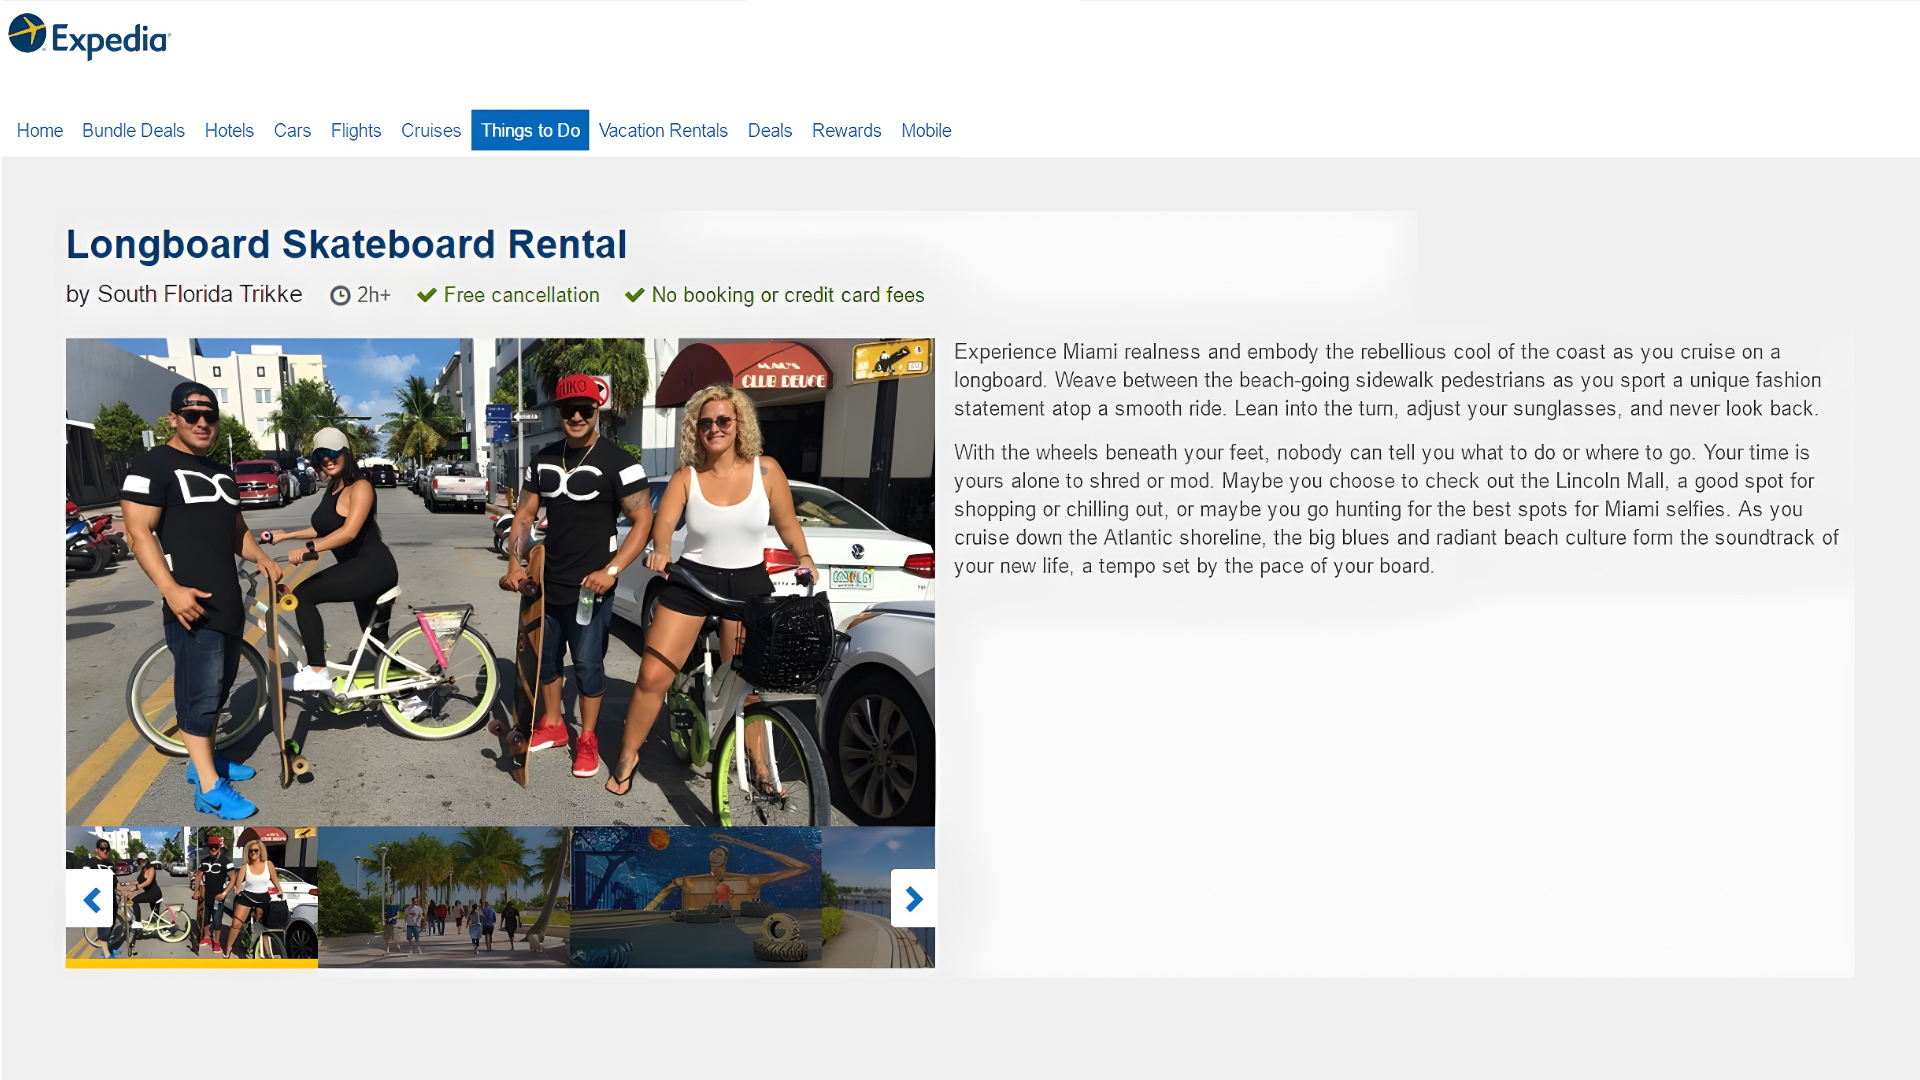Go to the Deals page
The width and height of the screenshot is (1920, 1080).
tap(770, 131)
